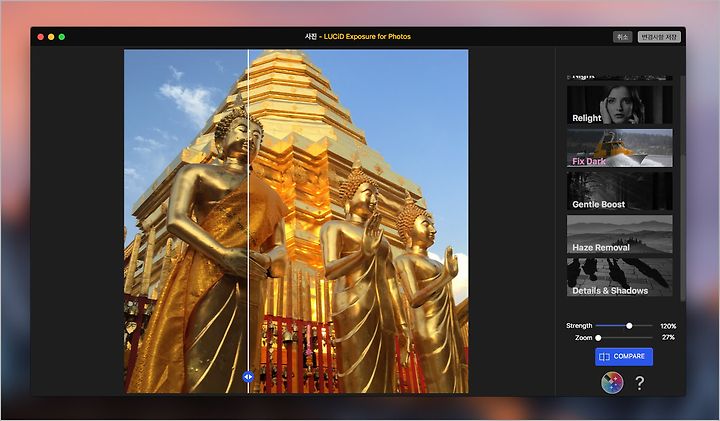The width and height of the screenshot is (720, 421).
Task: Close the window with the red button
Action: [40, 37]
